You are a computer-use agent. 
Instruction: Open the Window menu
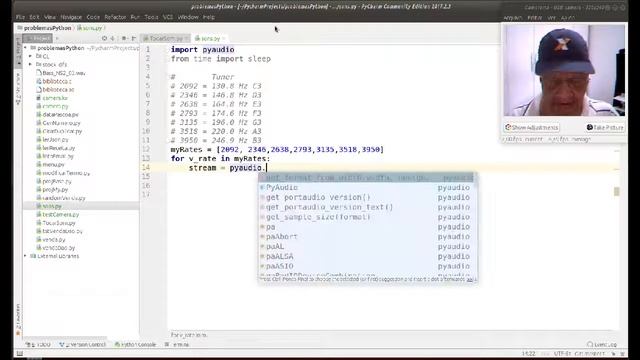[x=188, y=17]
